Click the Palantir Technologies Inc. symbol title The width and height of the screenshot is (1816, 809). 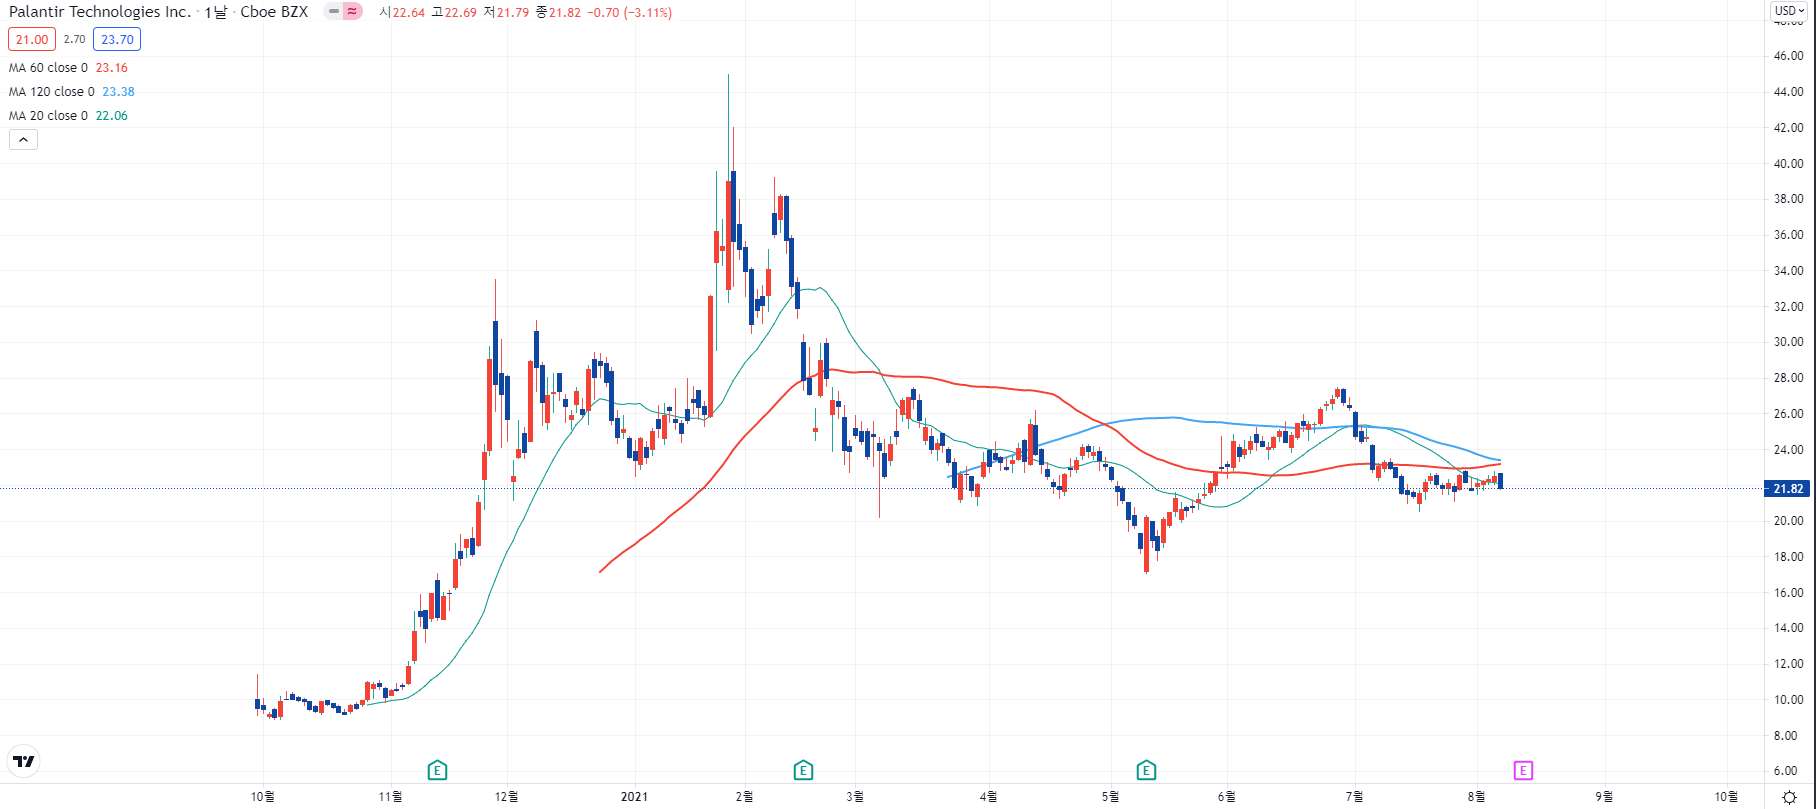pyautogui.click(x=99, y=12)
